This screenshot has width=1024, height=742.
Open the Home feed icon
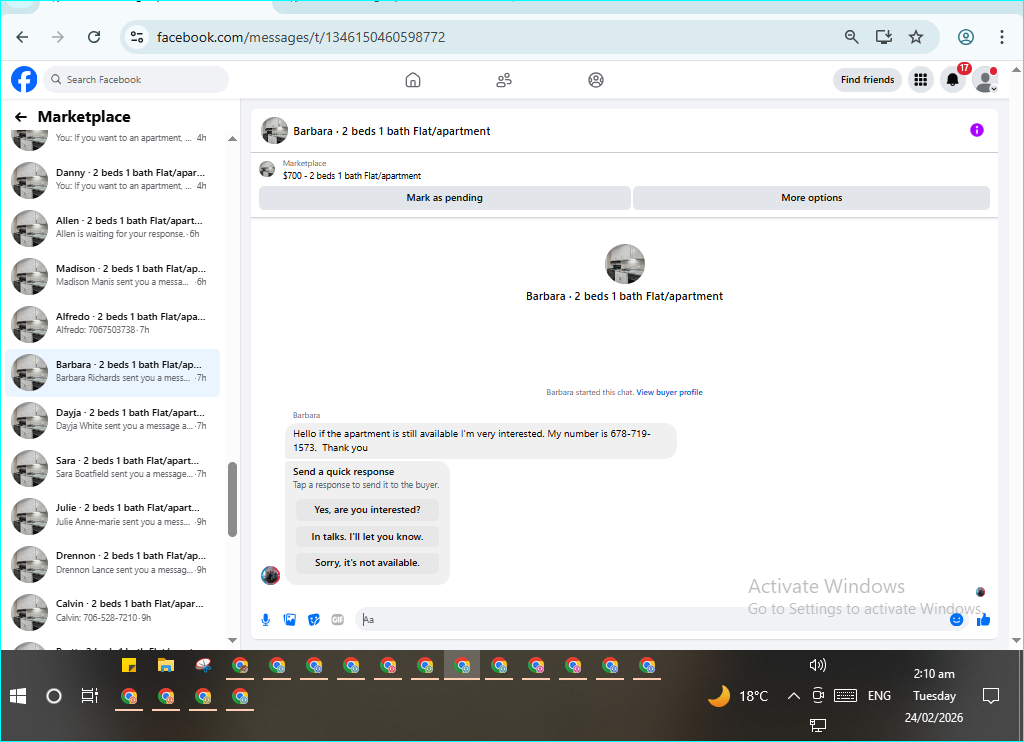click(413, 80)
